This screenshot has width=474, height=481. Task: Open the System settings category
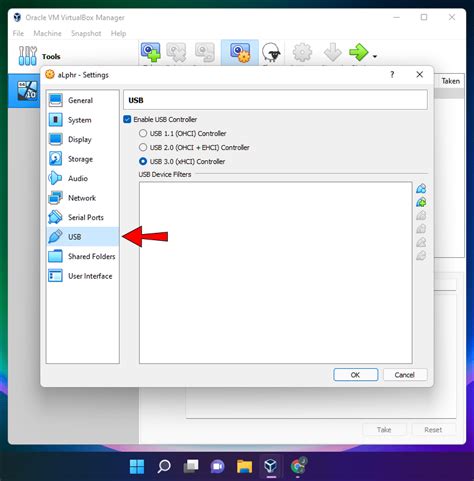(82, 120)
